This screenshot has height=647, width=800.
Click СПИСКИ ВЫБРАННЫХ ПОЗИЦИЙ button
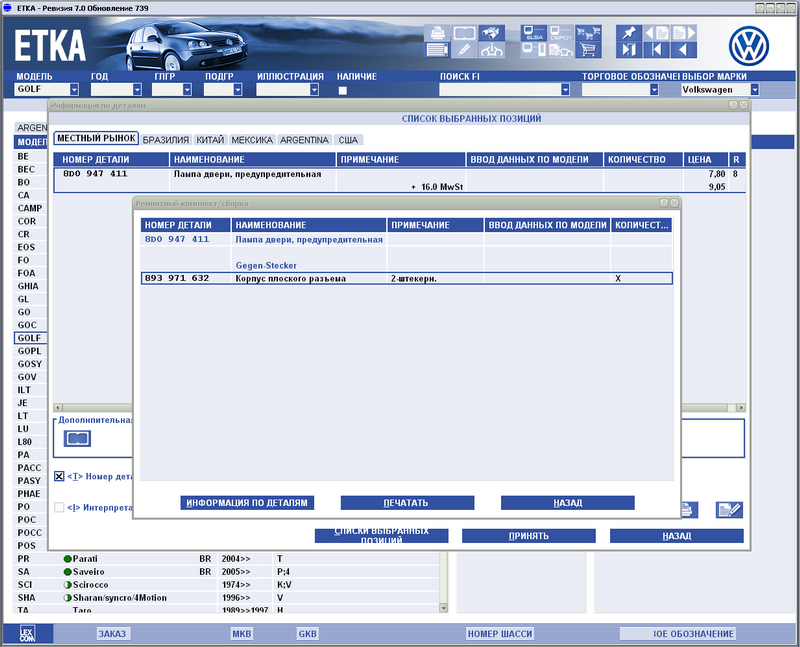tap(382, 536)
